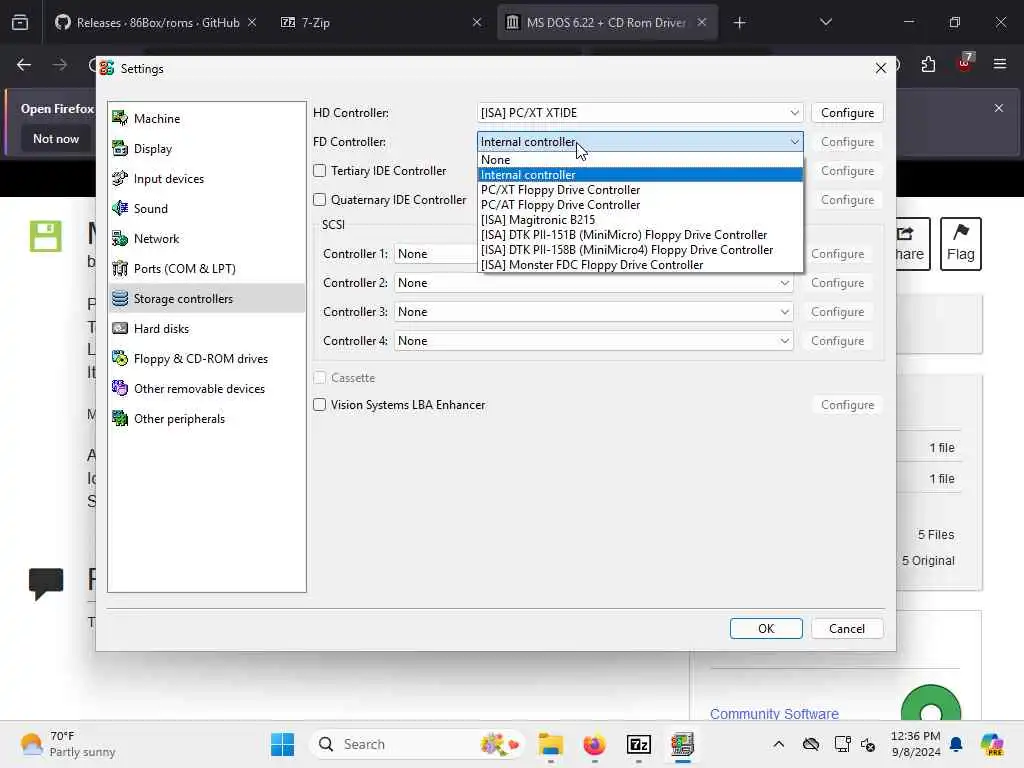Dismiss the Firefox notification bar
1024x768 pixels.
pos(999,108)
